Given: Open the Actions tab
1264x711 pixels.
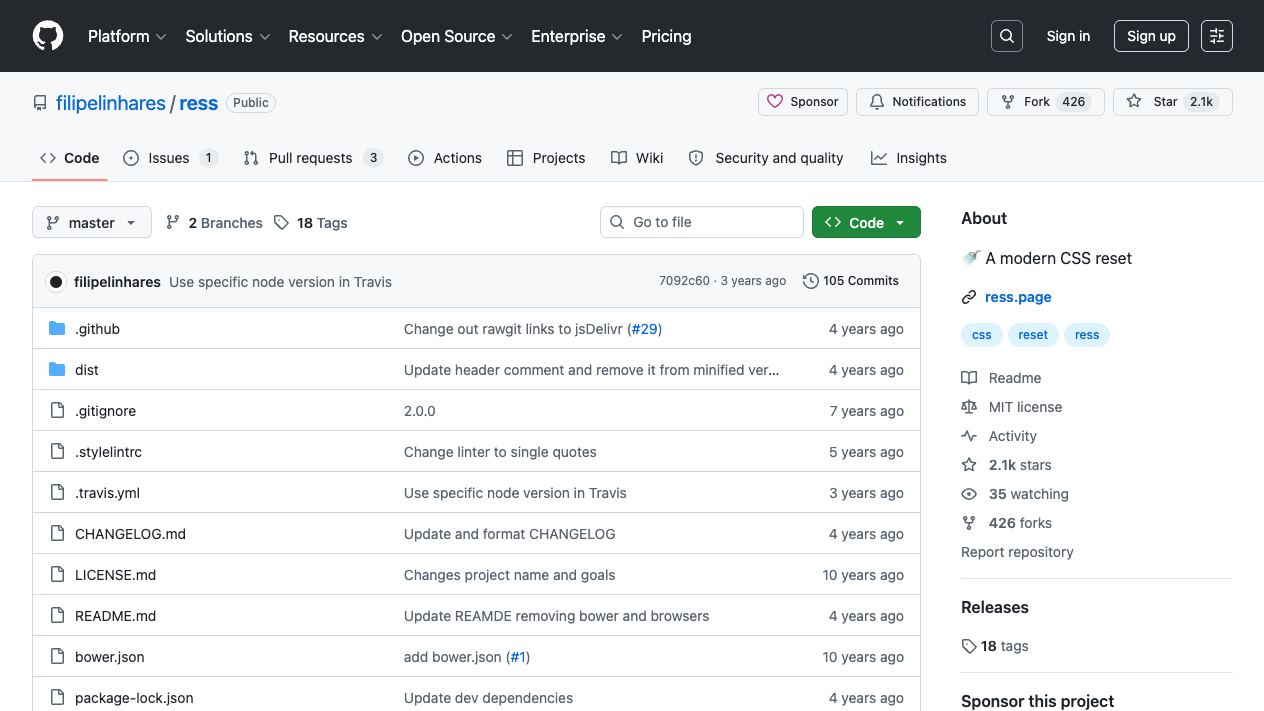Looking at the screenshot, I should [445, 158].
